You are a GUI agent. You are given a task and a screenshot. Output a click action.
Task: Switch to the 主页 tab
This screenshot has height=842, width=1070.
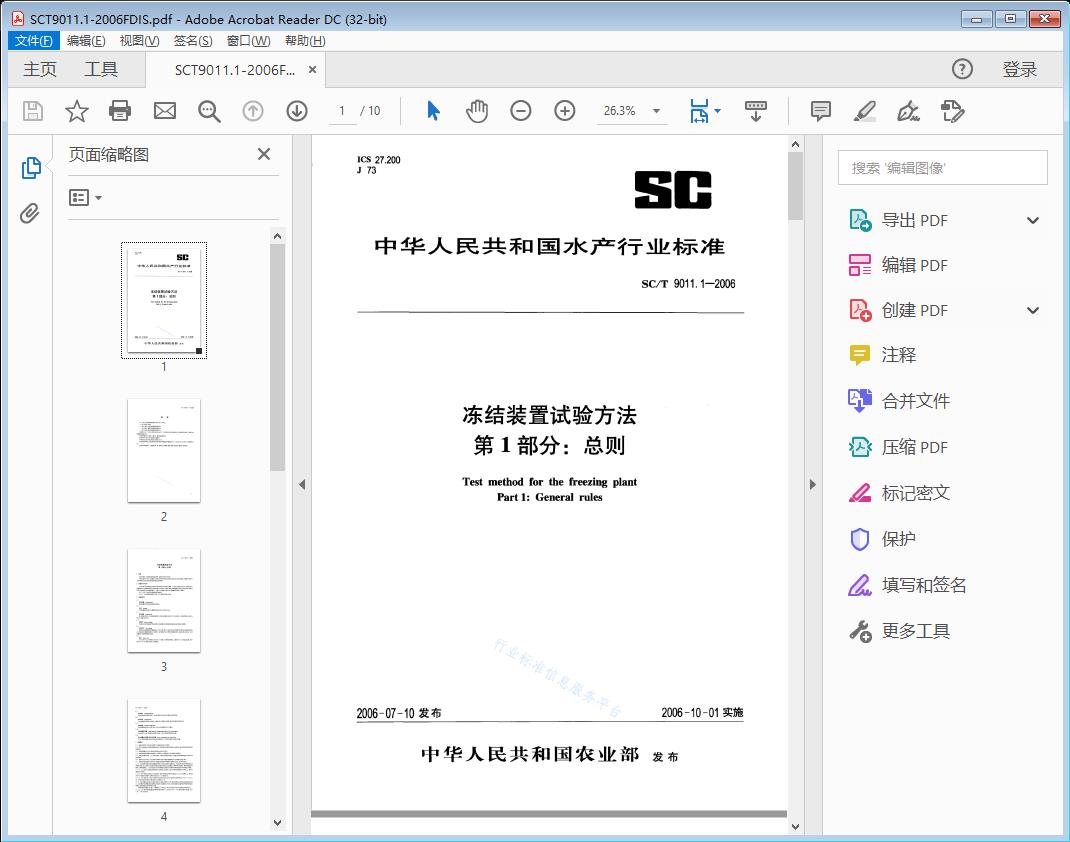click(x=40, y=69)
